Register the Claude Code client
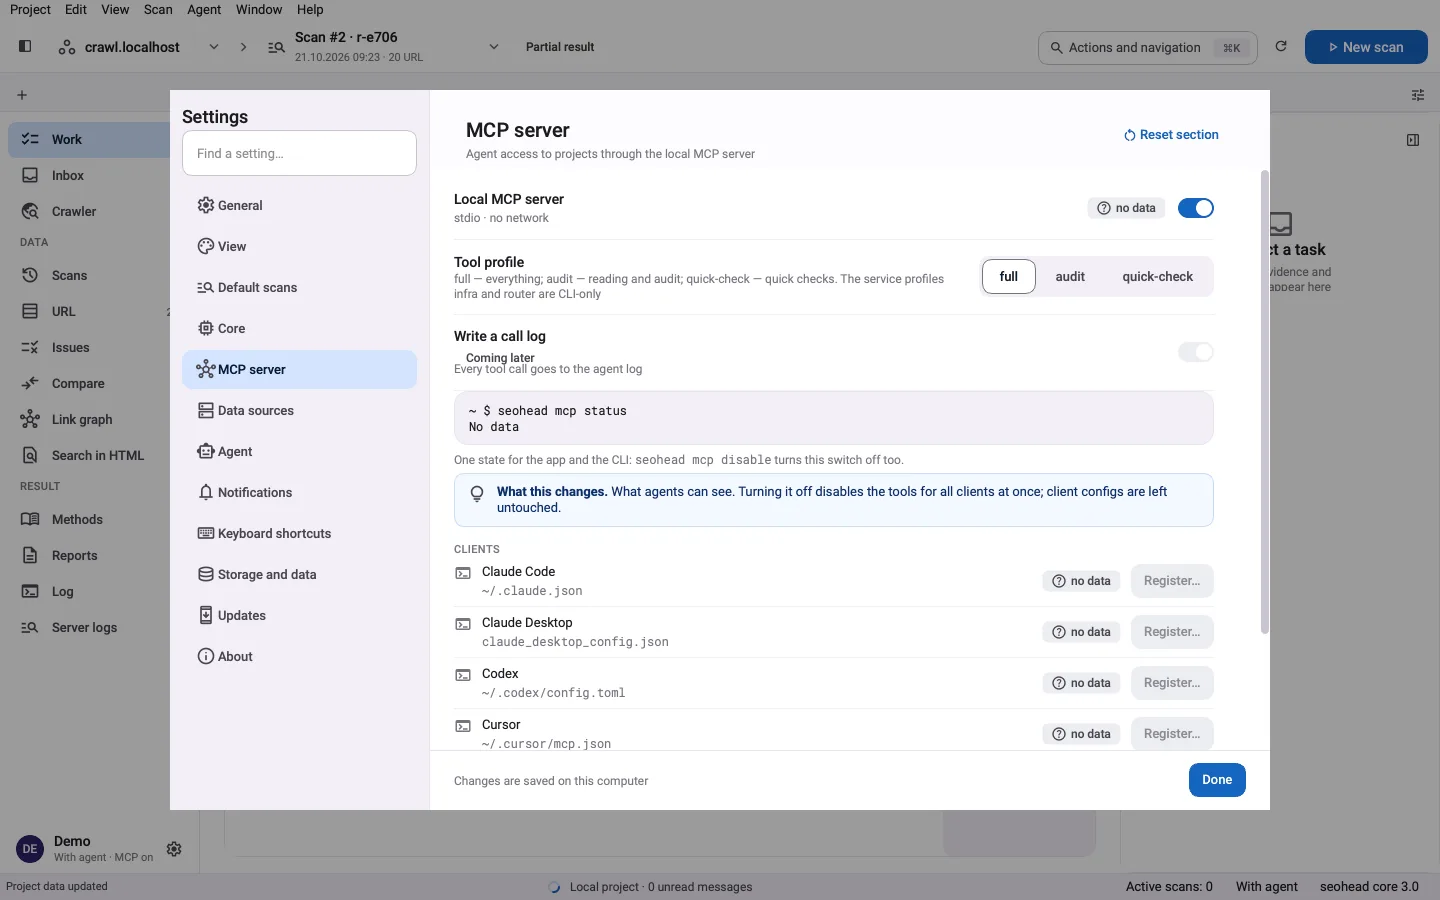 pos(1172,581)
